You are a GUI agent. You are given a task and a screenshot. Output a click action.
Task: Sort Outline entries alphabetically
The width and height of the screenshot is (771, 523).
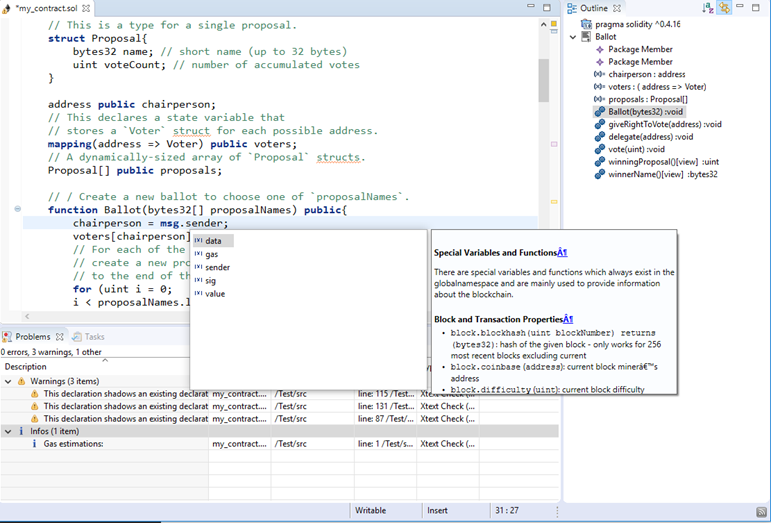[708, 8]
